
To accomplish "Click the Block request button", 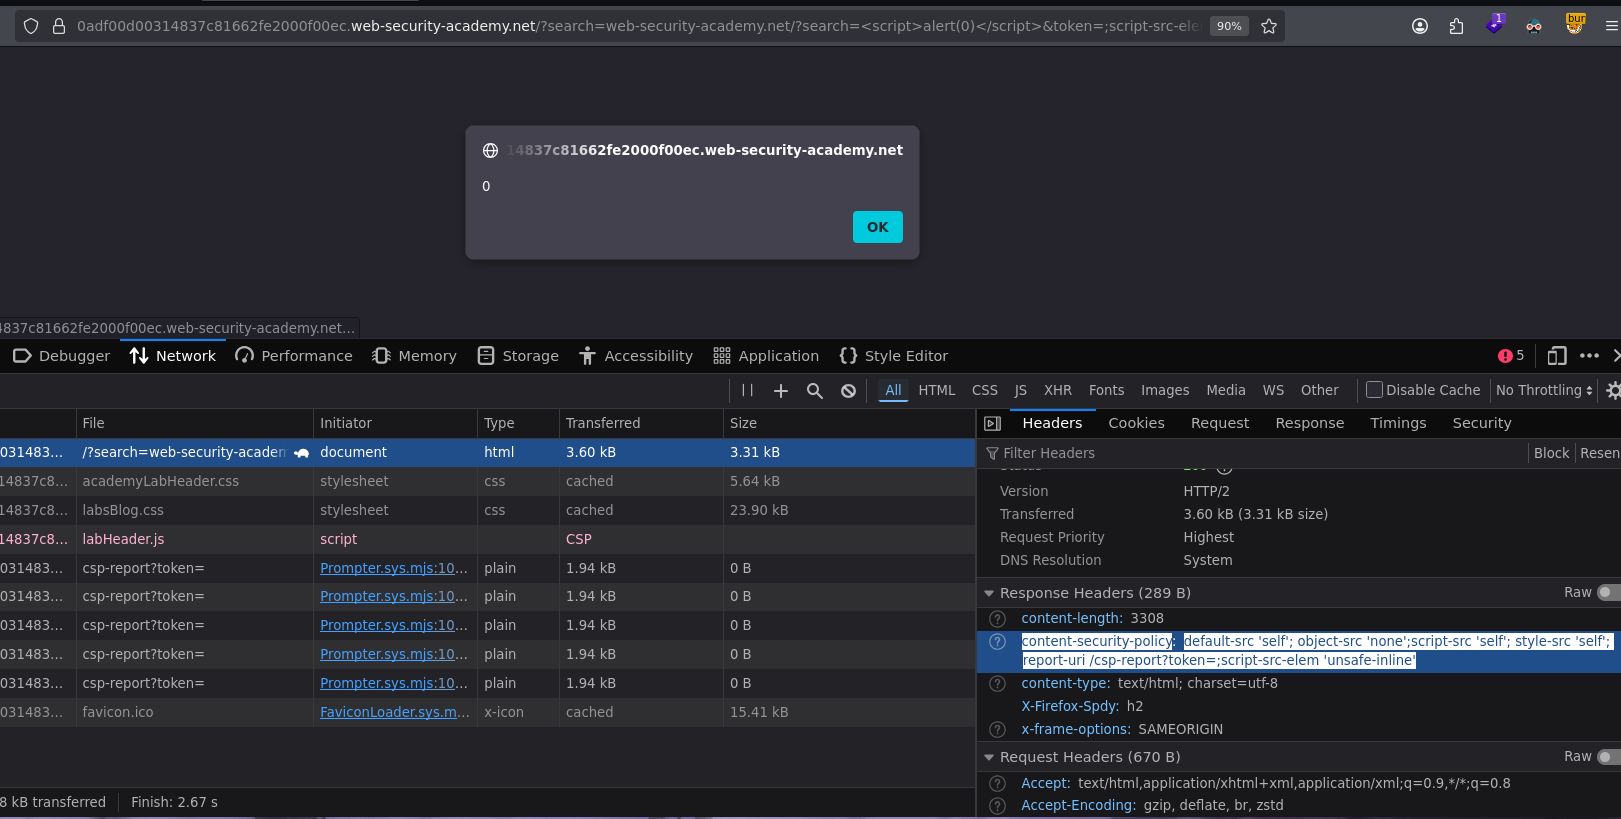I will coord(1551,453).
